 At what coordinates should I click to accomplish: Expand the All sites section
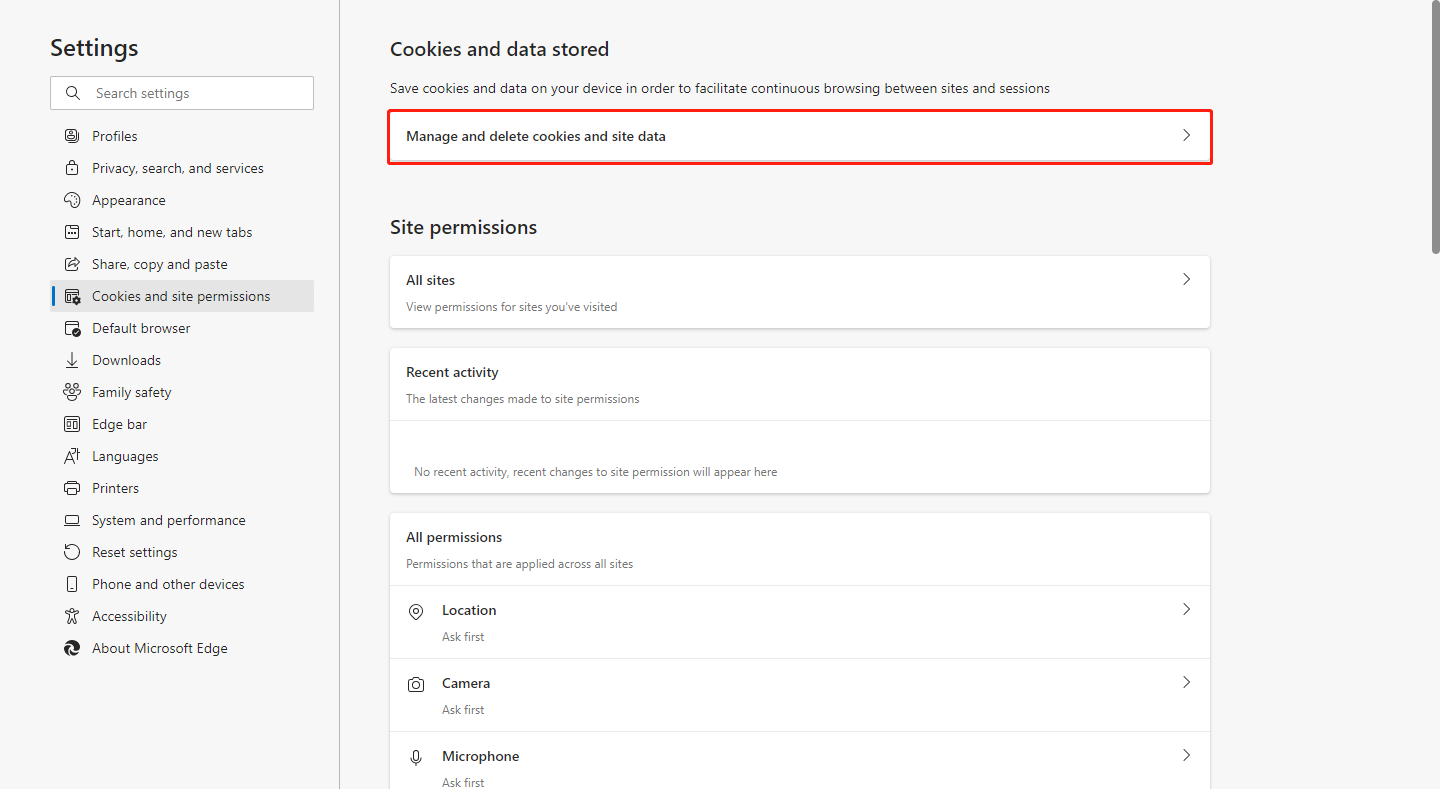pos(1186,279)
